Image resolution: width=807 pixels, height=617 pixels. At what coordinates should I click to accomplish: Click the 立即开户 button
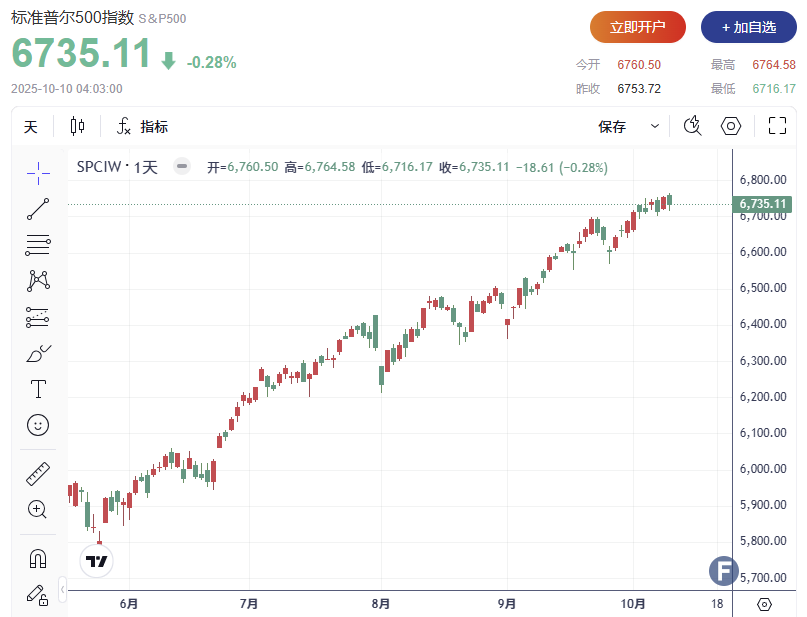click(637, 27)
